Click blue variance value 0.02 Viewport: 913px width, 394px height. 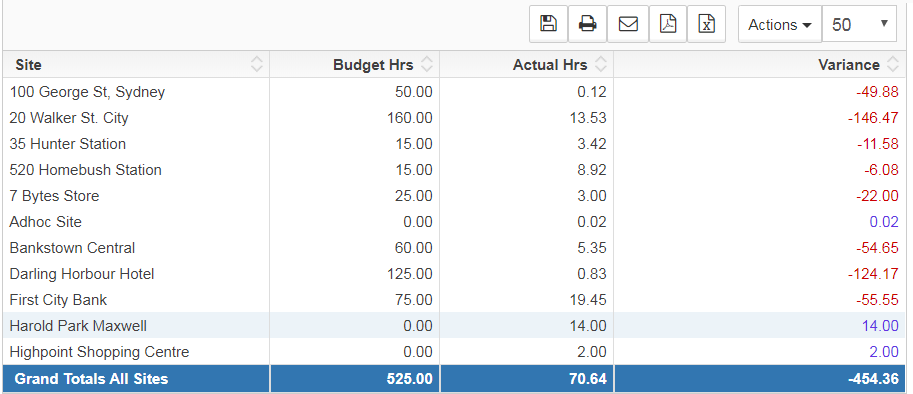click(x=884, y=222)
